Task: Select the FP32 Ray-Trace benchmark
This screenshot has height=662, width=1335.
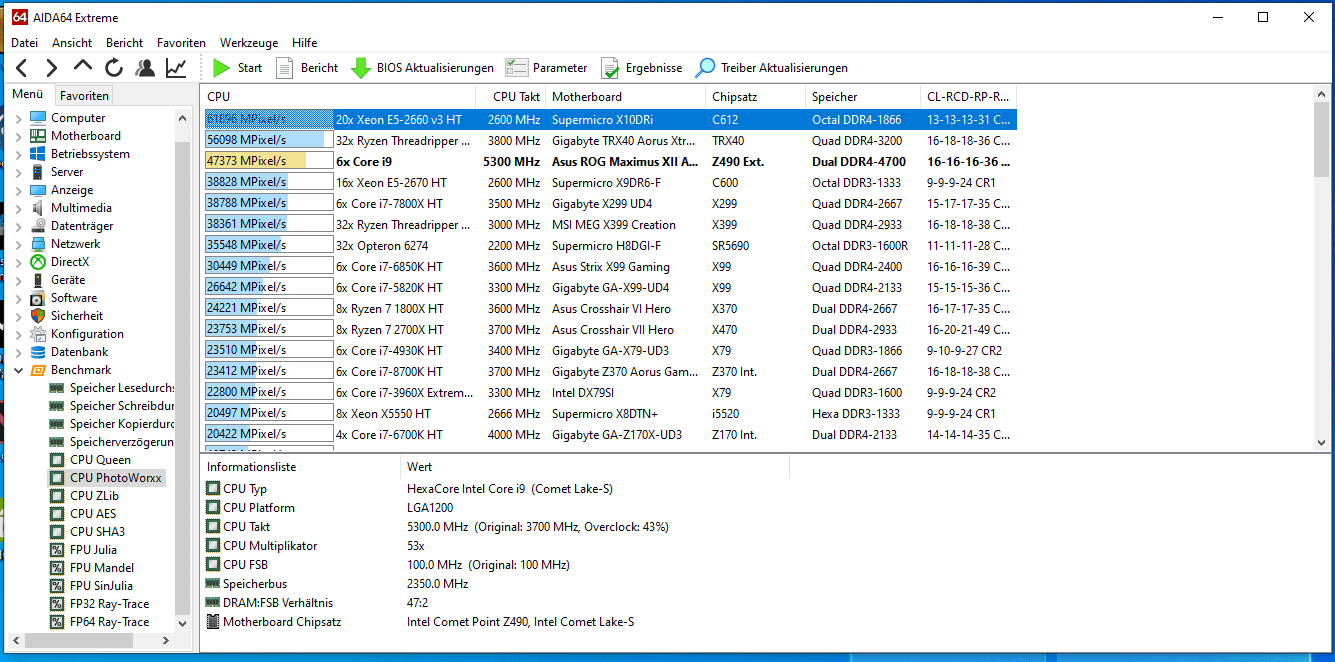Action: pyautogui.click(x=109, y=604)
